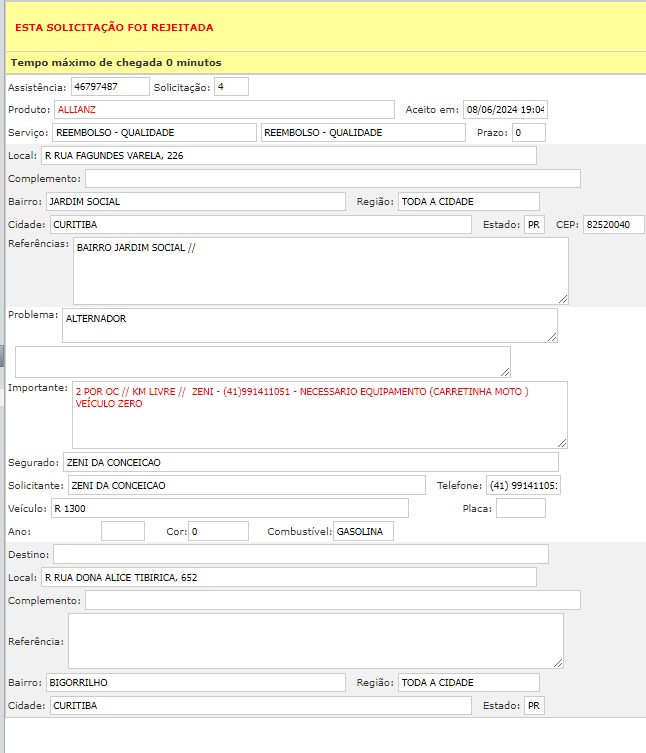Select the Telefone field
Image resolution: width=646 pixels, height=753 pixels.
(524, 485)
